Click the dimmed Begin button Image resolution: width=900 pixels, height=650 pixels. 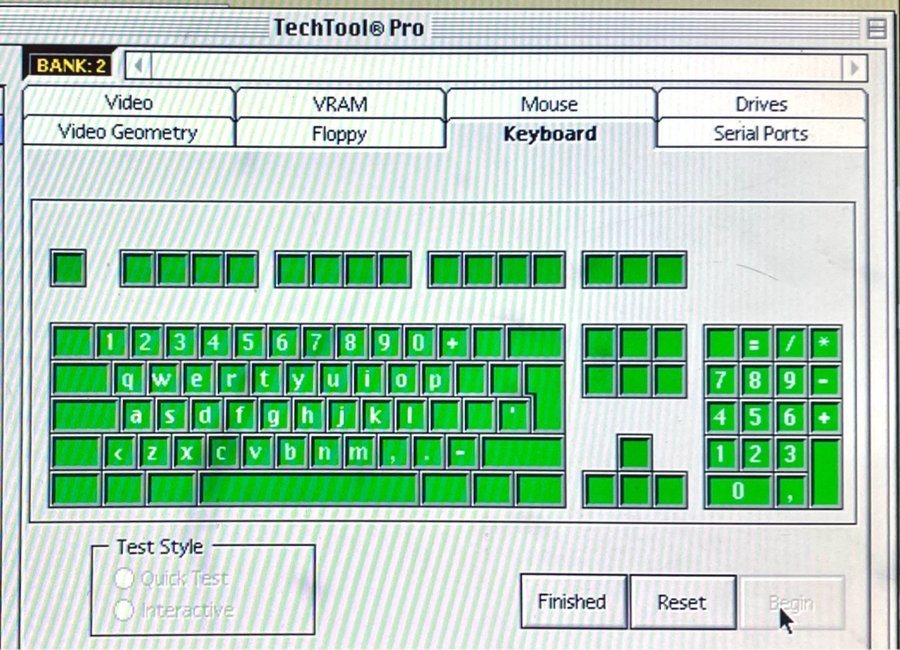click(792, 602)
